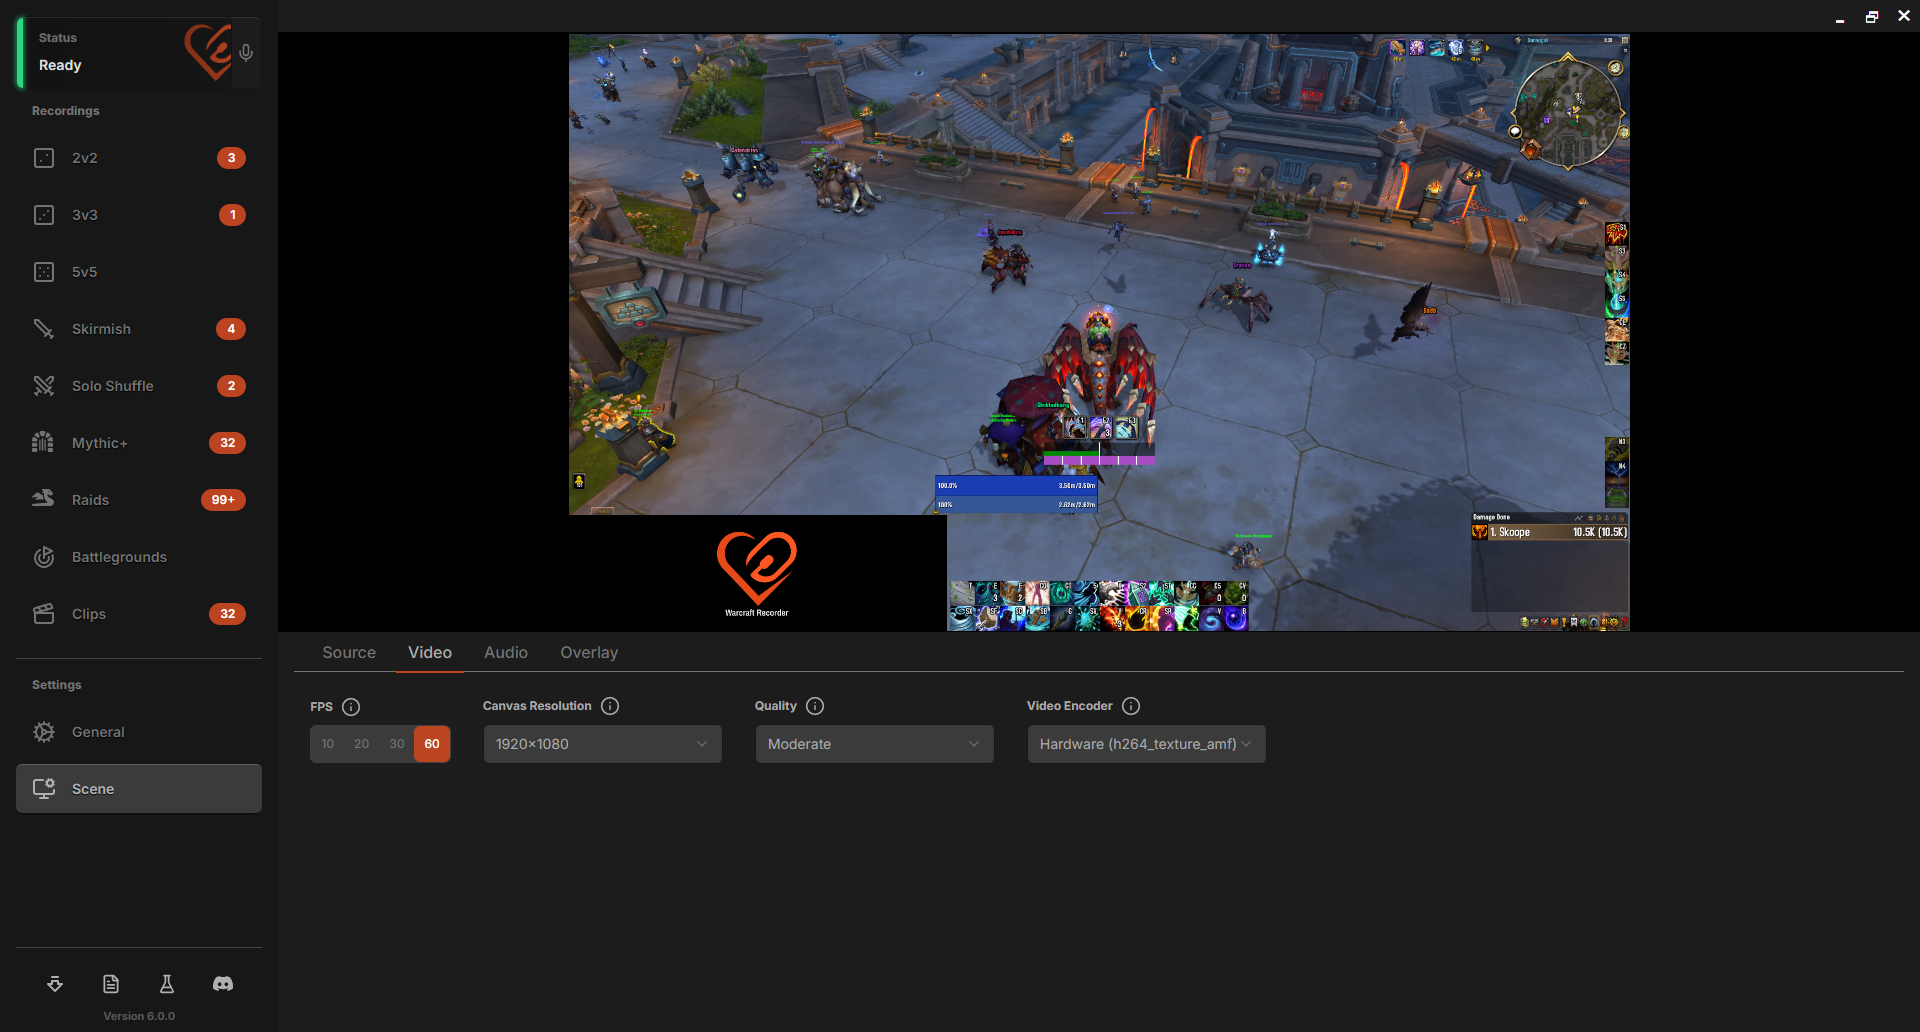
Task: Open the Clips category
Action: [139, 614]
